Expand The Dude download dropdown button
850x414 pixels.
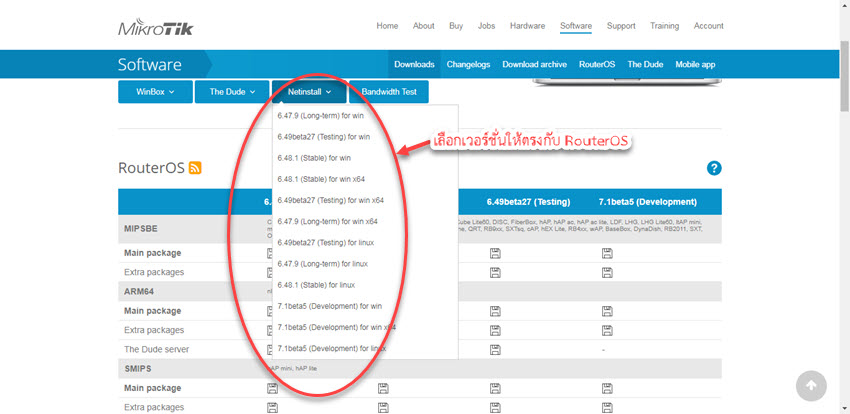[232, 92]
